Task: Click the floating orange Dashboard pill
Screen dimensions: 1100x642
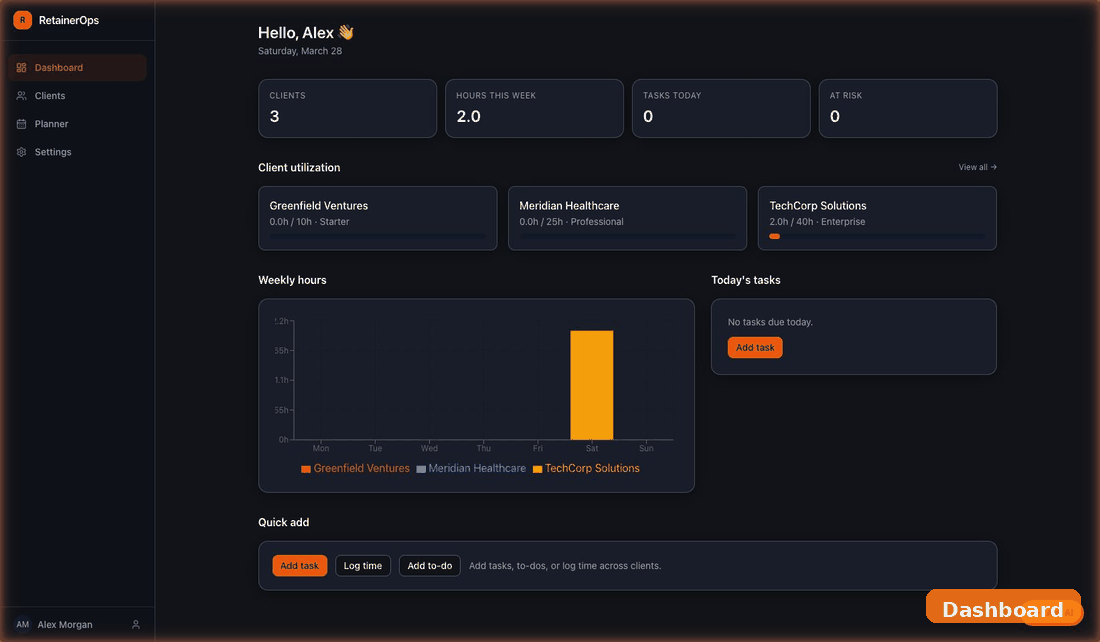Action: (1003, 608)
